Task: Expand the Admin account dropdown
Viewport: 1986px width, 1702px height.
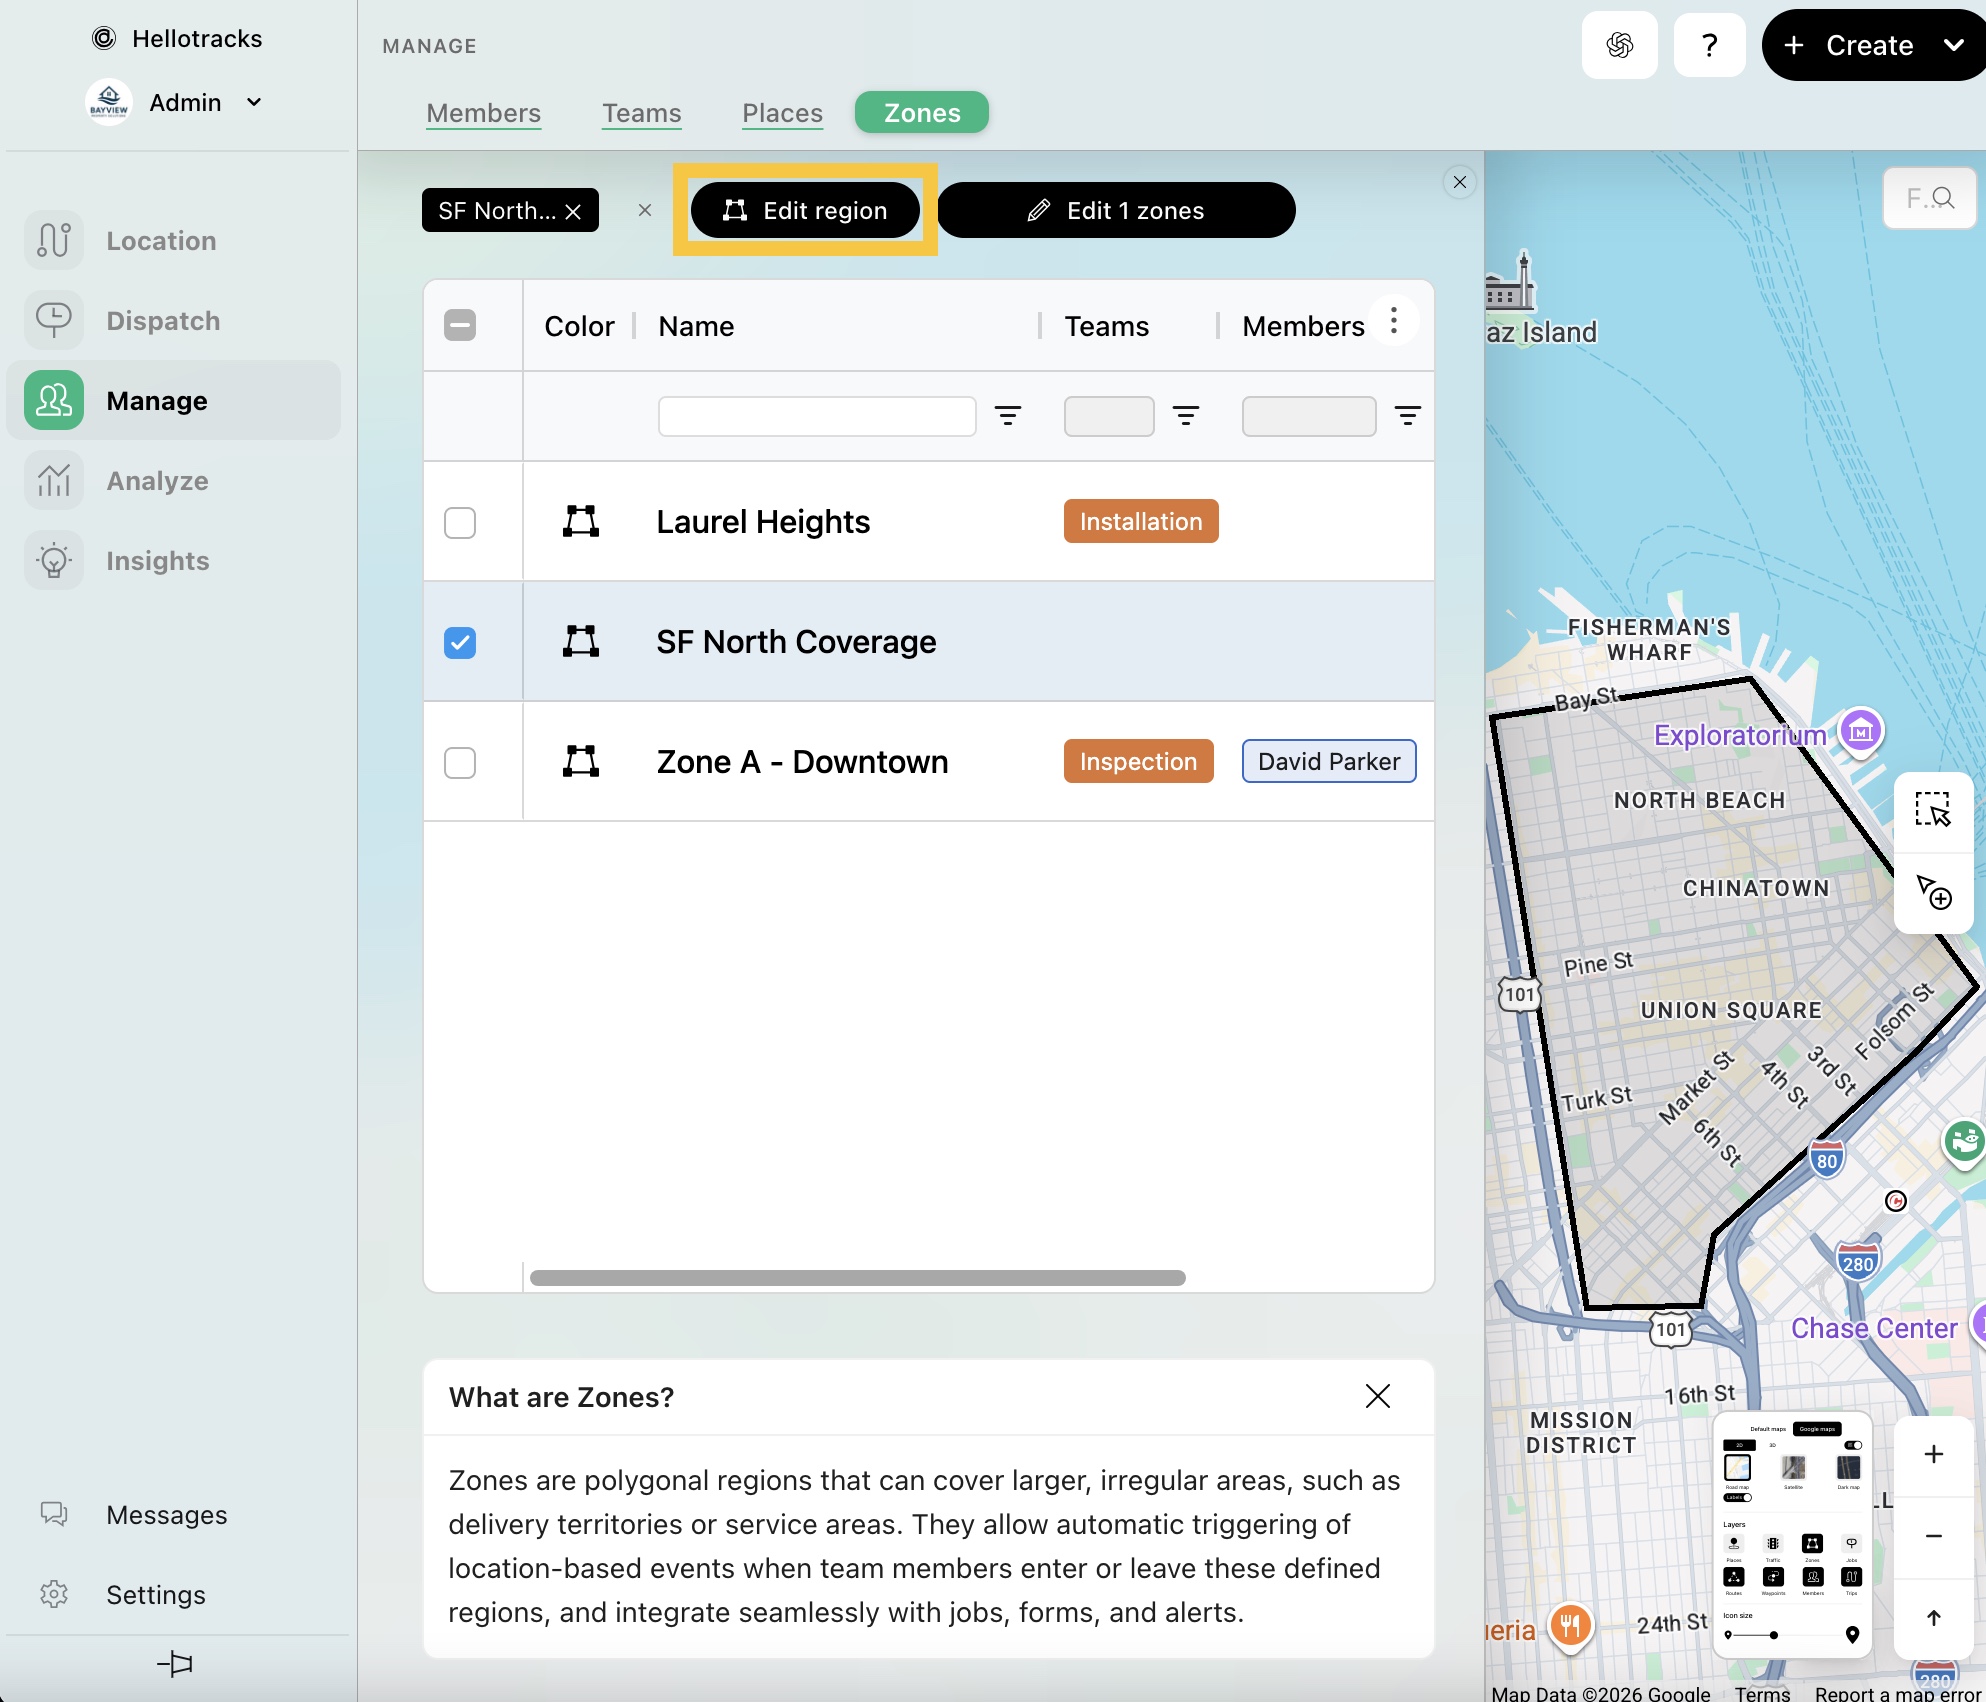Action: coord(254,102)
